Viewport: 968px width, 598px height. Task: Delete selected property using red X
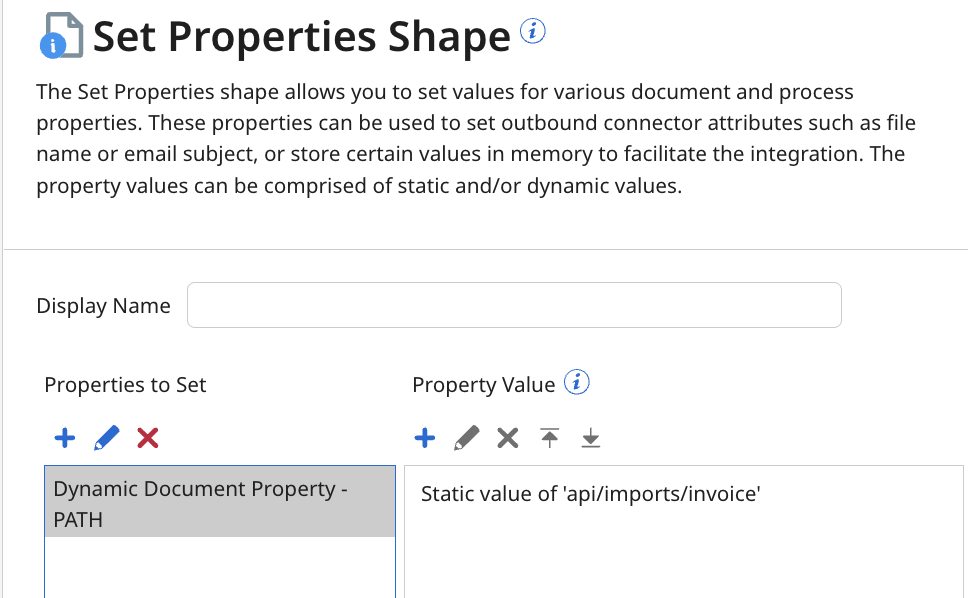tap(148, 437)
